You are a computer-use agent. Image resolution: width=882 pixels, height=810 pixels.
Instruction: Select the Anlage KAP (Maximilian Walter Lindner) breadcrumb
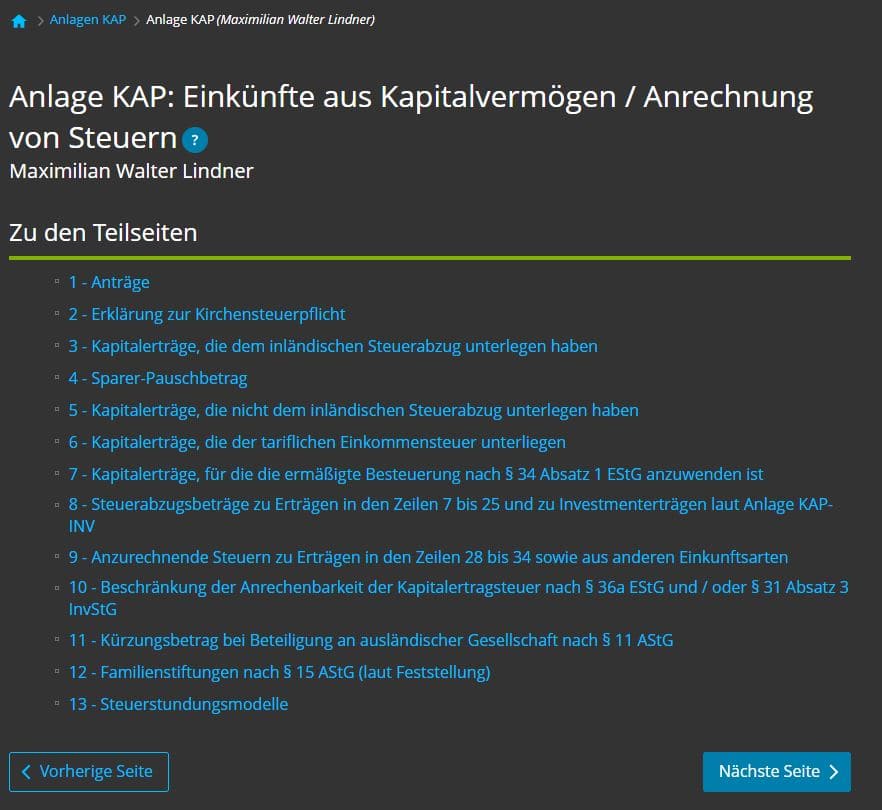(x=260, y=19)
